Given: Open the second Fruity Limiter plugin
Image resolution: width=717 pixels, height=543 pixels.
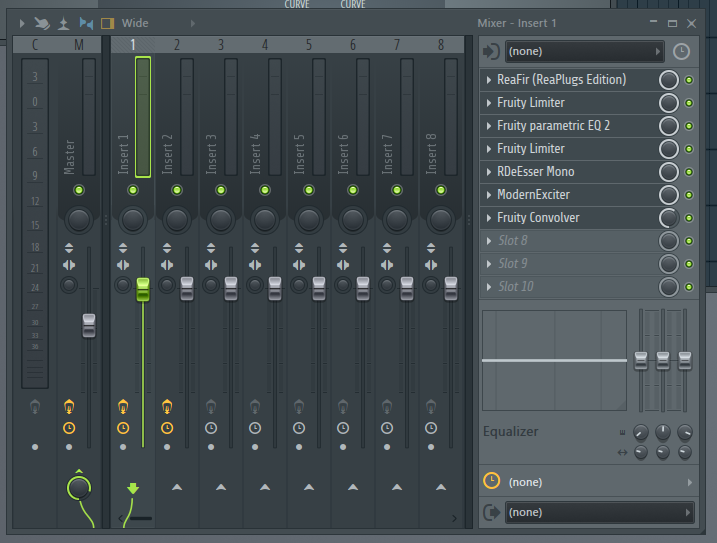Looking at the screenshot, I should (531, 149).
